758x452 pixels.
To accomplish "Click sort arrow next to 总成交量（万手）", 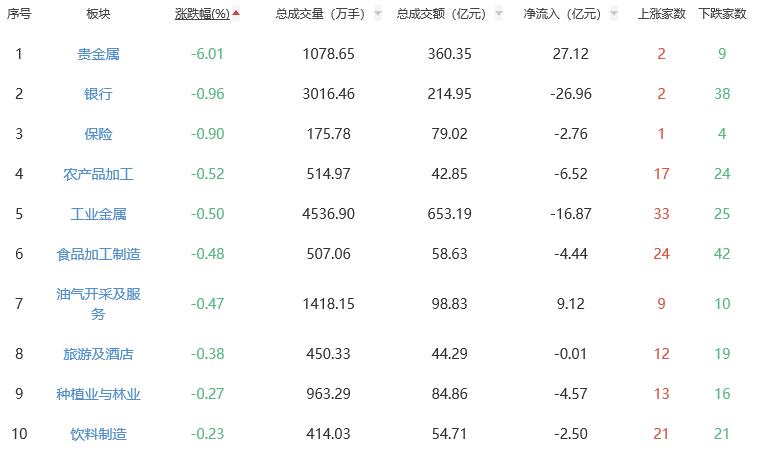I will (x=378, y=14).
